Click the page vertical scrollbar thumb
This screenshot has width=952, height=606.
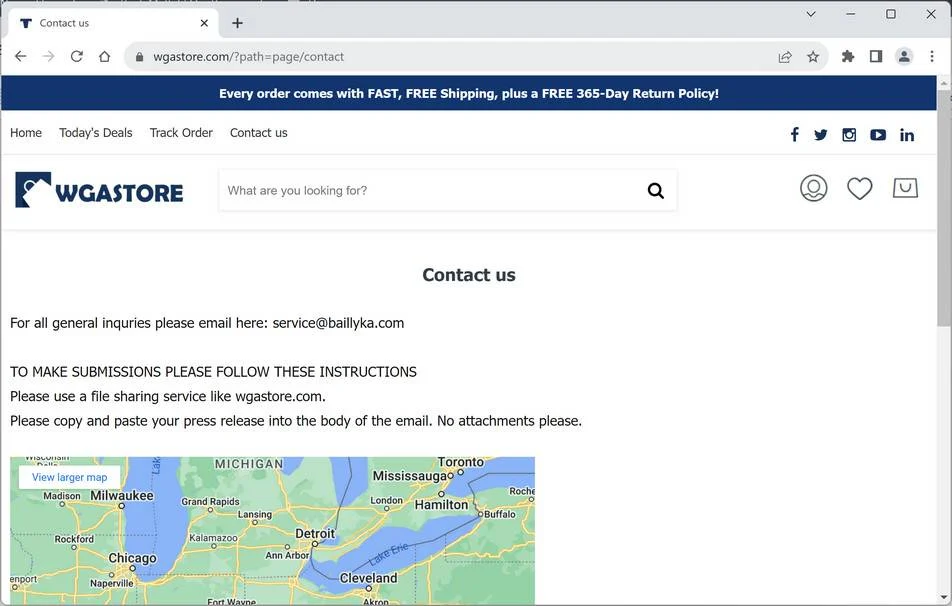(x=944, y=208)
